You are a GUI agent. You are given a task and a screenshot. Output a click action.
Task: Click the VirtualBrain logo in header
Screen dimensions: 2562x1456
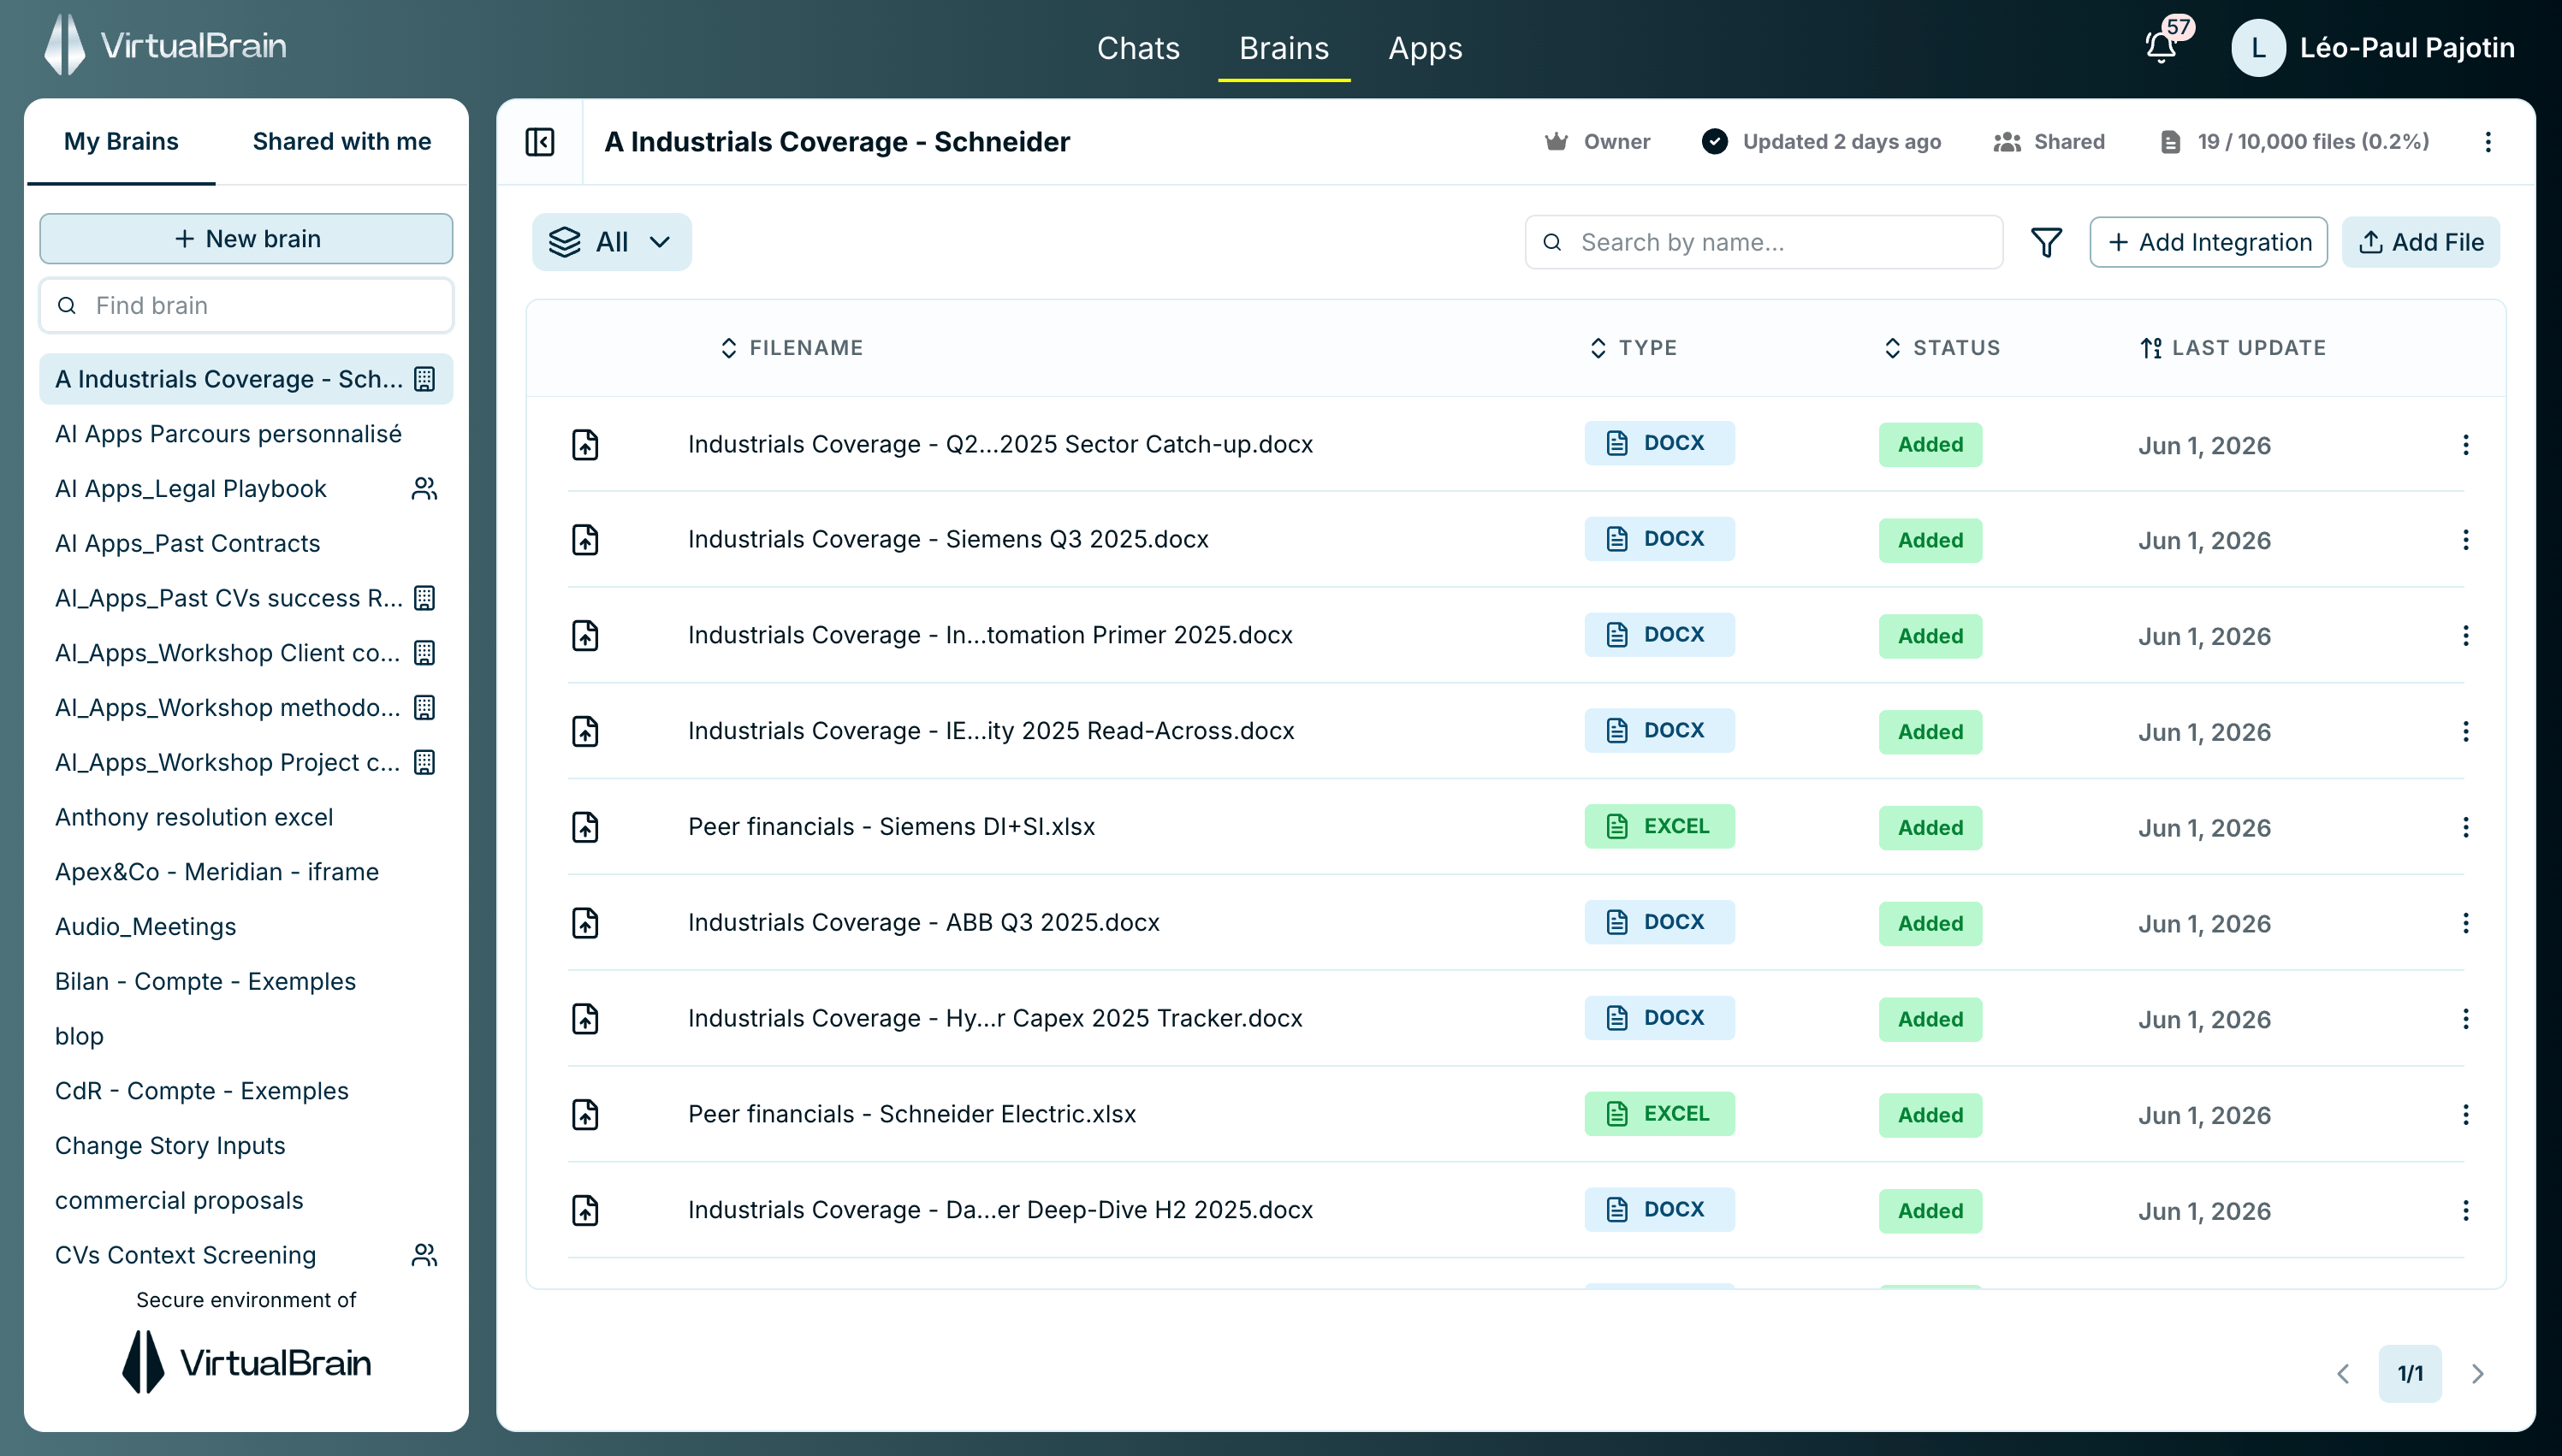tap(166, 45)
